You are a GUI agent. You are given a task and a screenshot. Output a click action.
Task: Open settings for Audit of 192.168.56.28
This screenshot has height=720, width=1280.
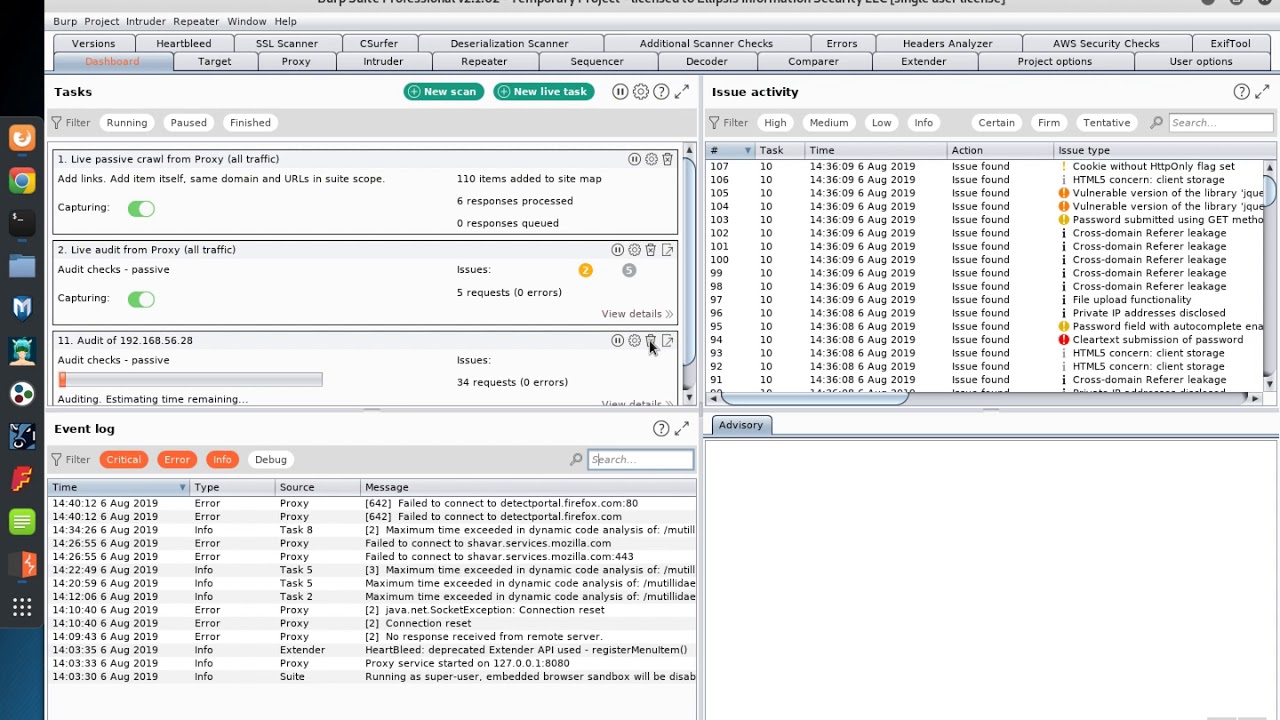(634, 341)
